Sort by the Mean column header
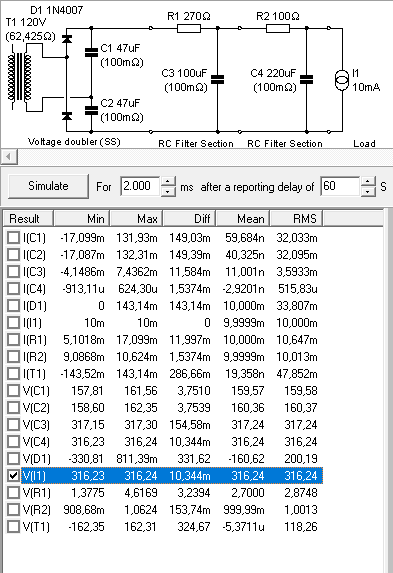Viewport: 393px width, 573px height. (x=243, y=219)
